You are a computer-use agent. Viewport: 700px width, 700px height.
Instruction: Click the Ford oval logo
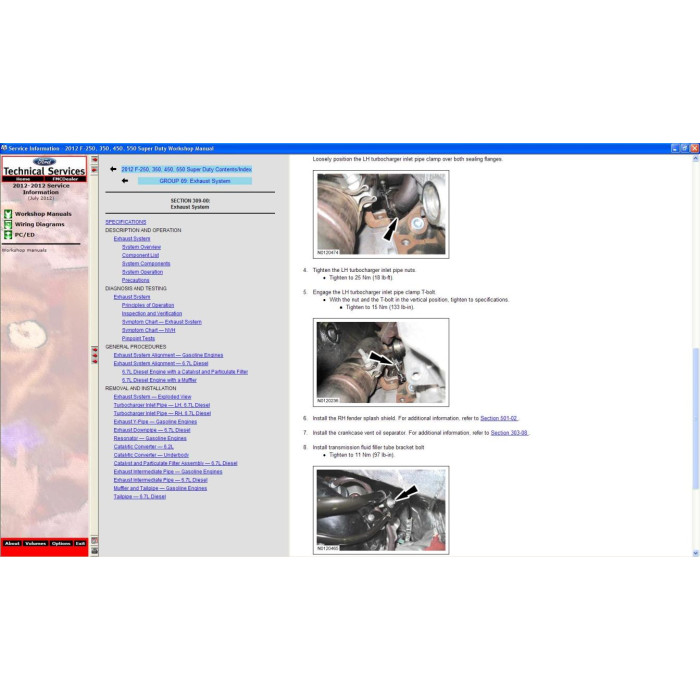coord(44,162)
